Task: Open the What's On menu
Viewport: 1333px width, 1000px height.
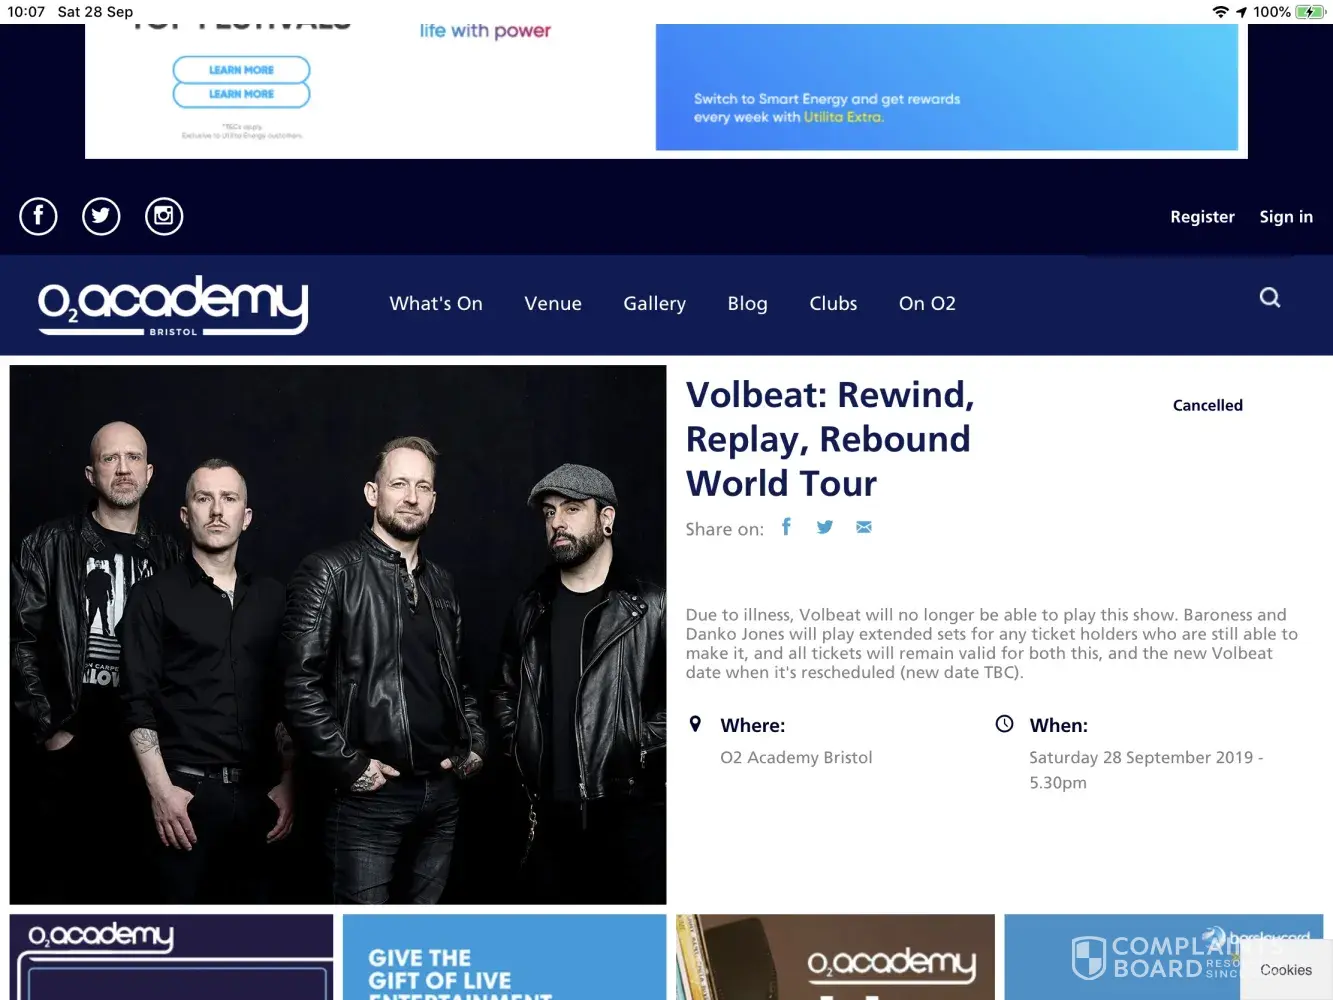Action: click(436, 303)
